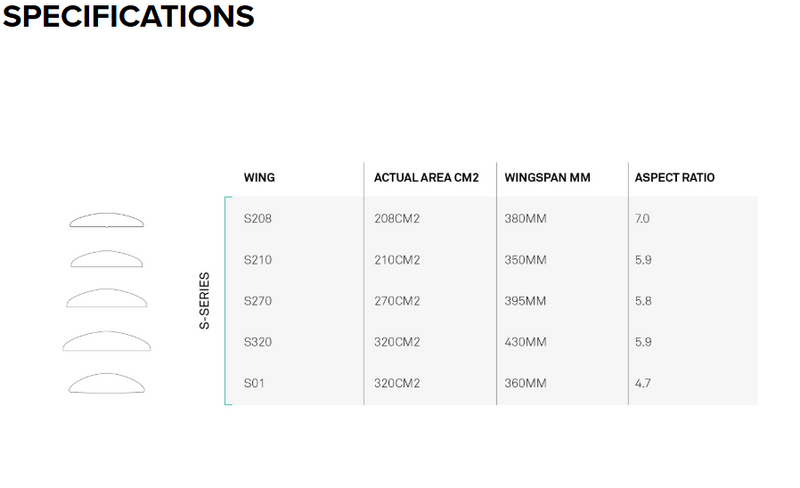Screen dimensions: 800x488
Task: Click the 208CM2 area value
Action: tap(398, 218)
